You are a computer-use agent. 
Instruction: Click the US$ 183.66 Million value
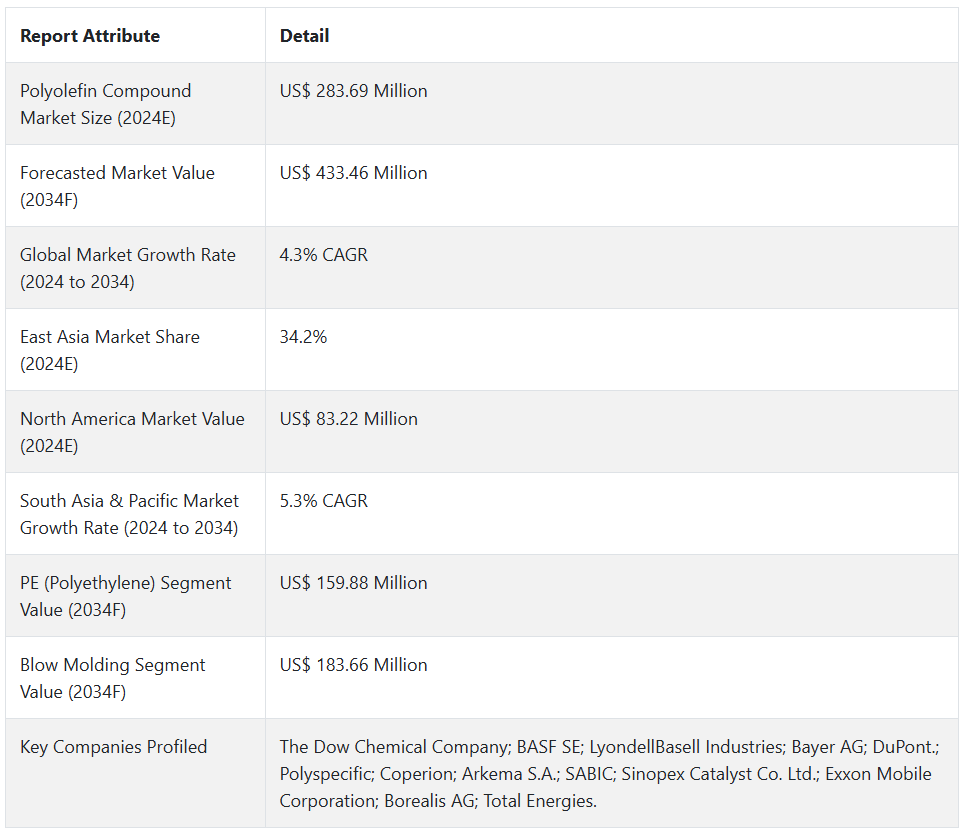[353, 665]
